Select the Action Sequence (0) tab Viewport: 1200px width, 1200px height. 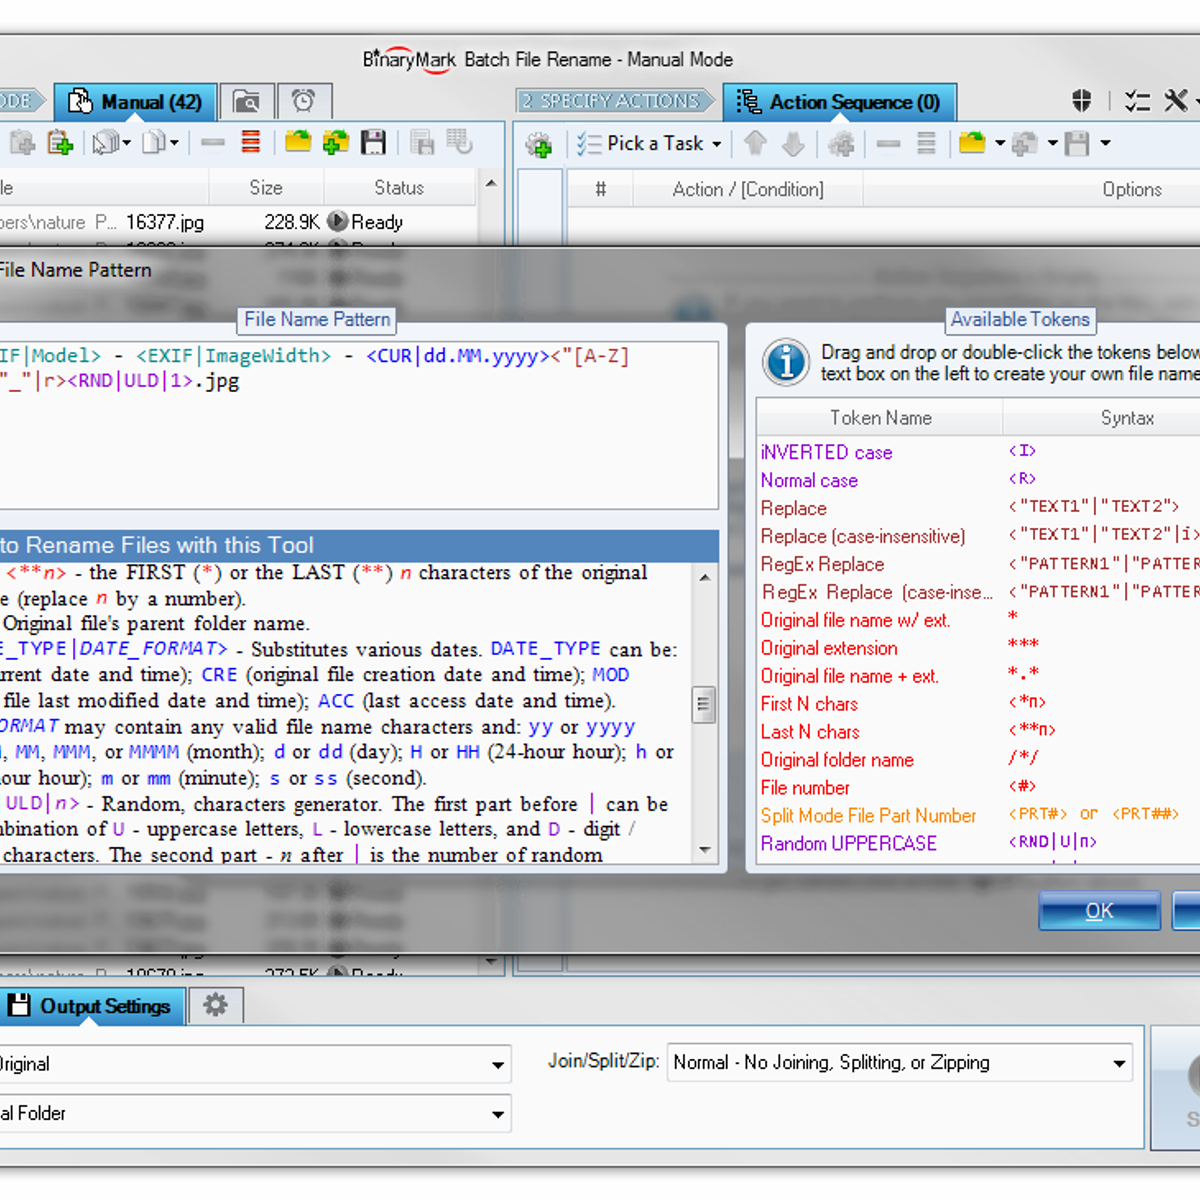tap(839, 102)
